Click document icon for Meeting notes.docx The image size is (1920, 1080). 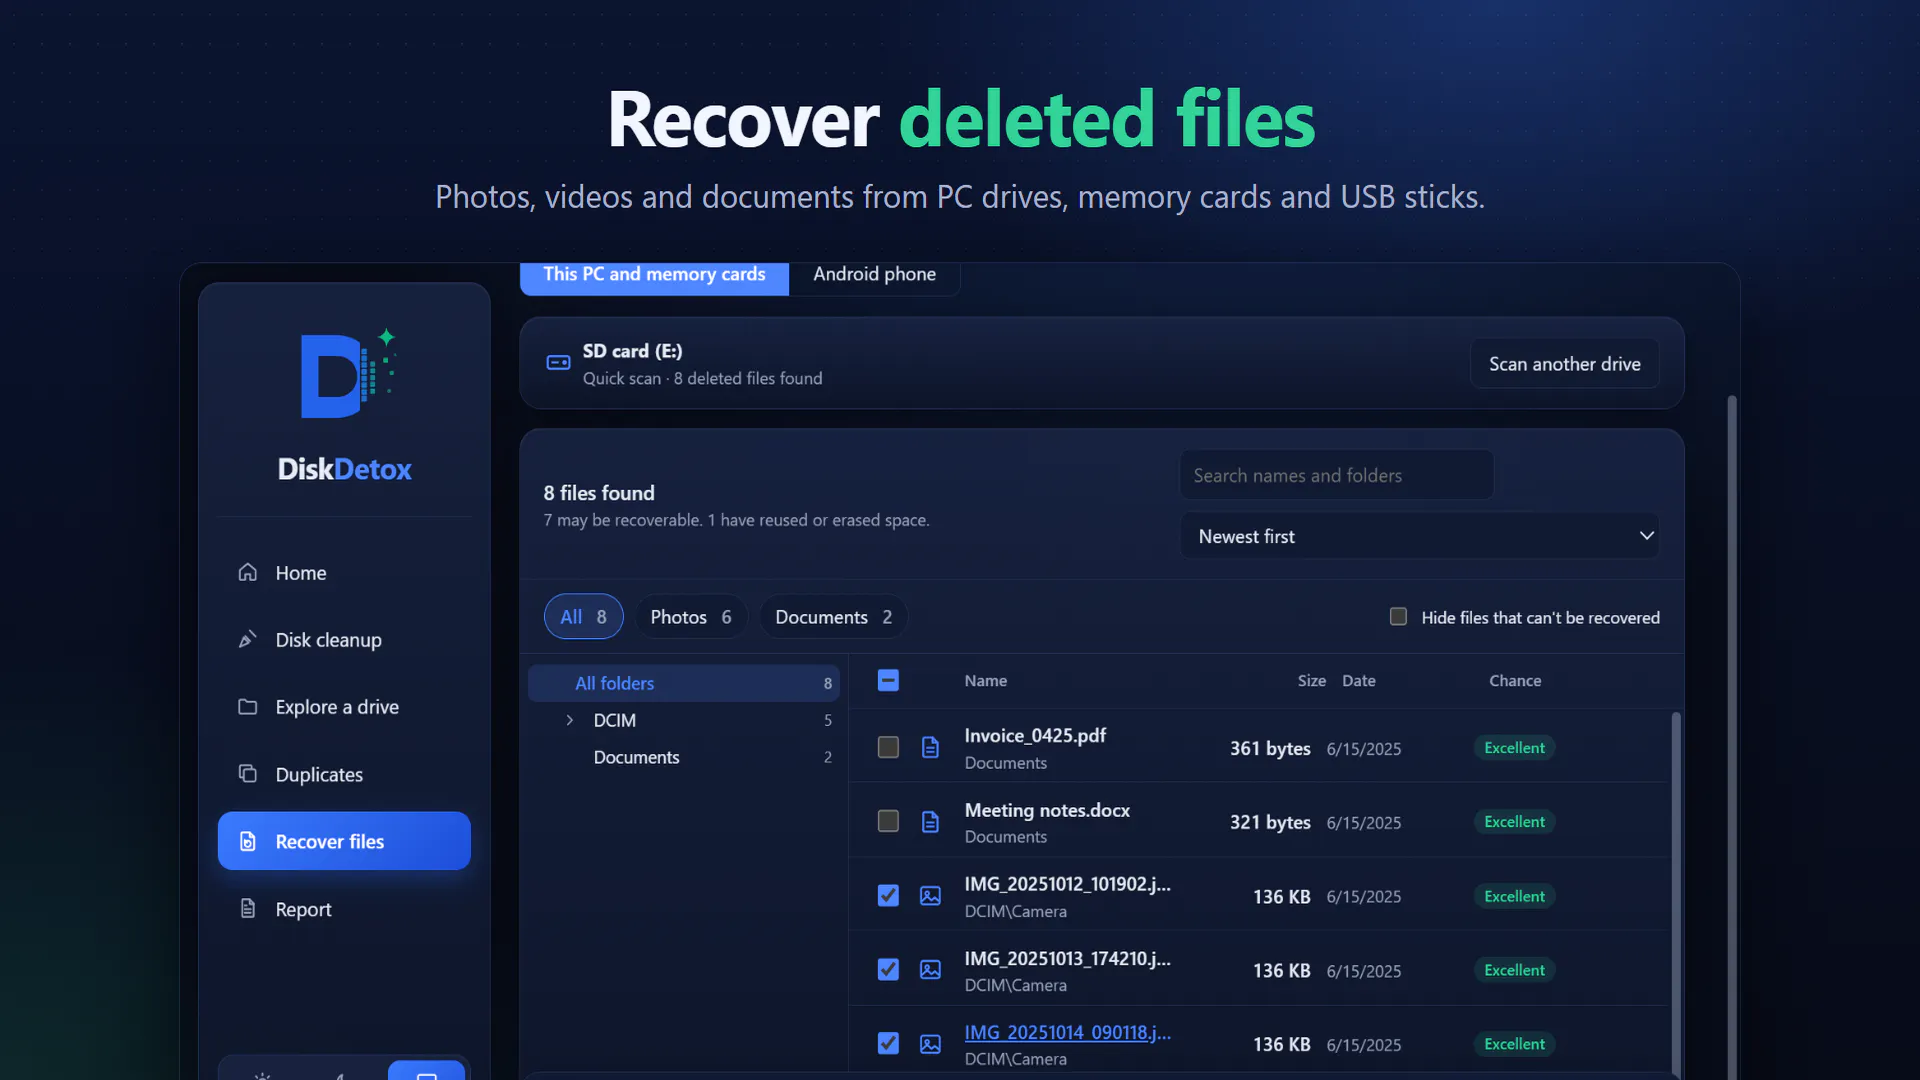(930, 821)
